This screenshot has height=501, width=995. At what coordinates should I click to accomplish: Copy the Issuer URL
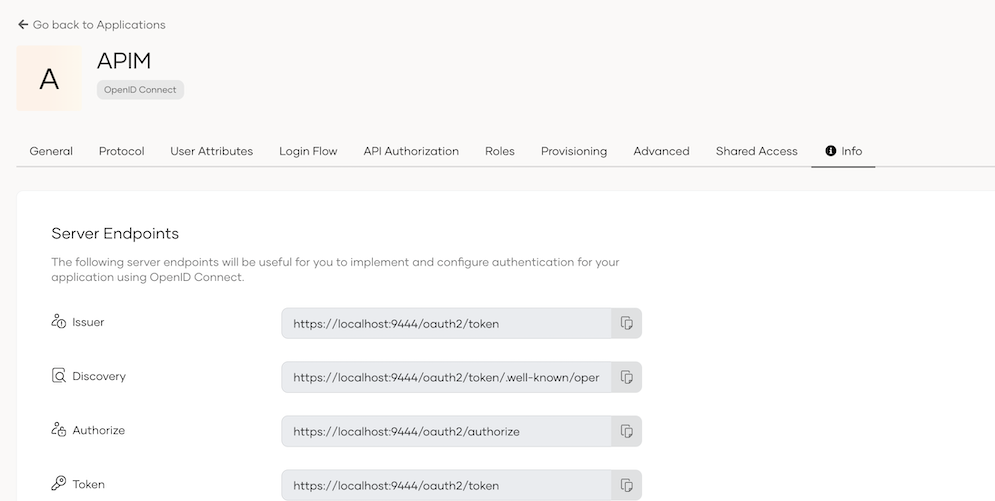(x=626, y=323)
